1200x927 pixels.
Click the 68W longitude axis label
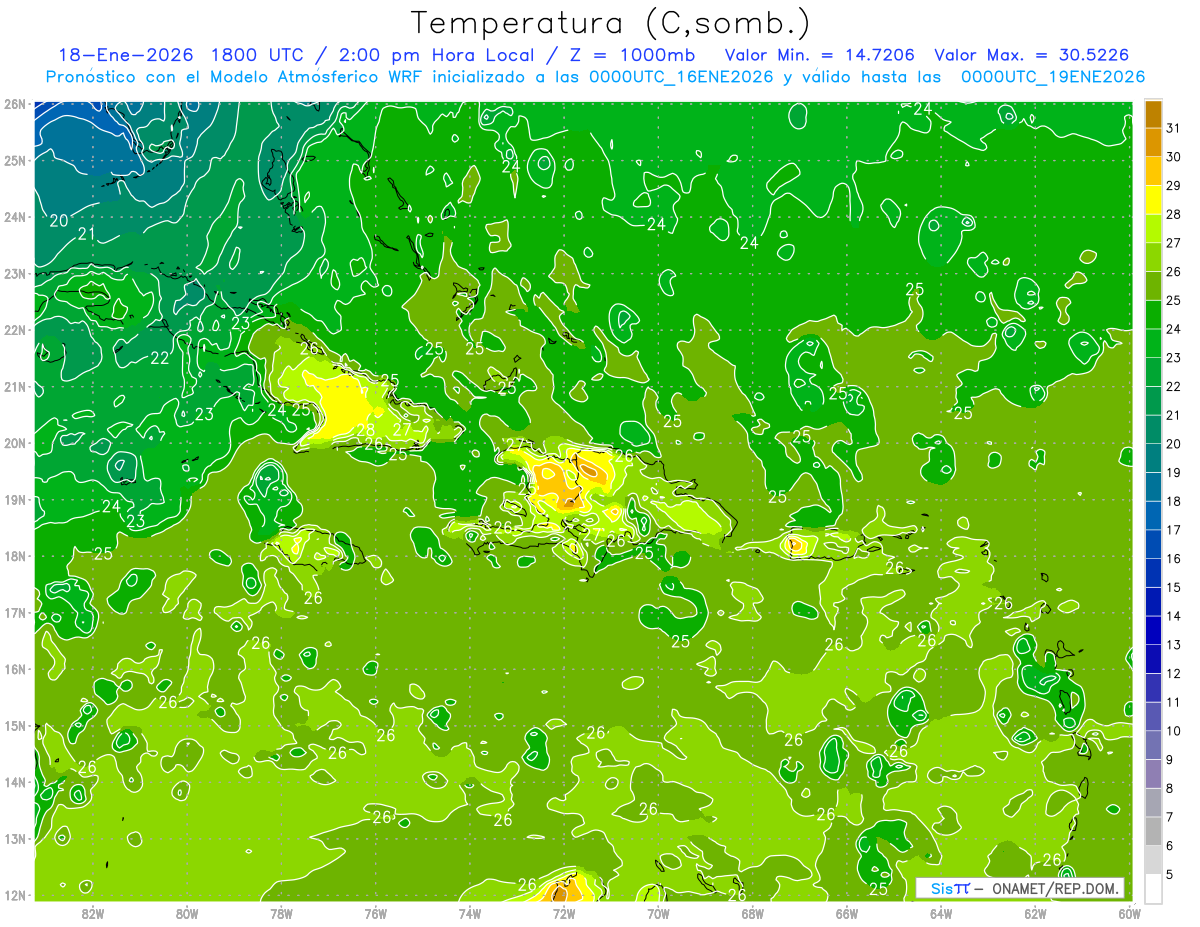(752, 913)
